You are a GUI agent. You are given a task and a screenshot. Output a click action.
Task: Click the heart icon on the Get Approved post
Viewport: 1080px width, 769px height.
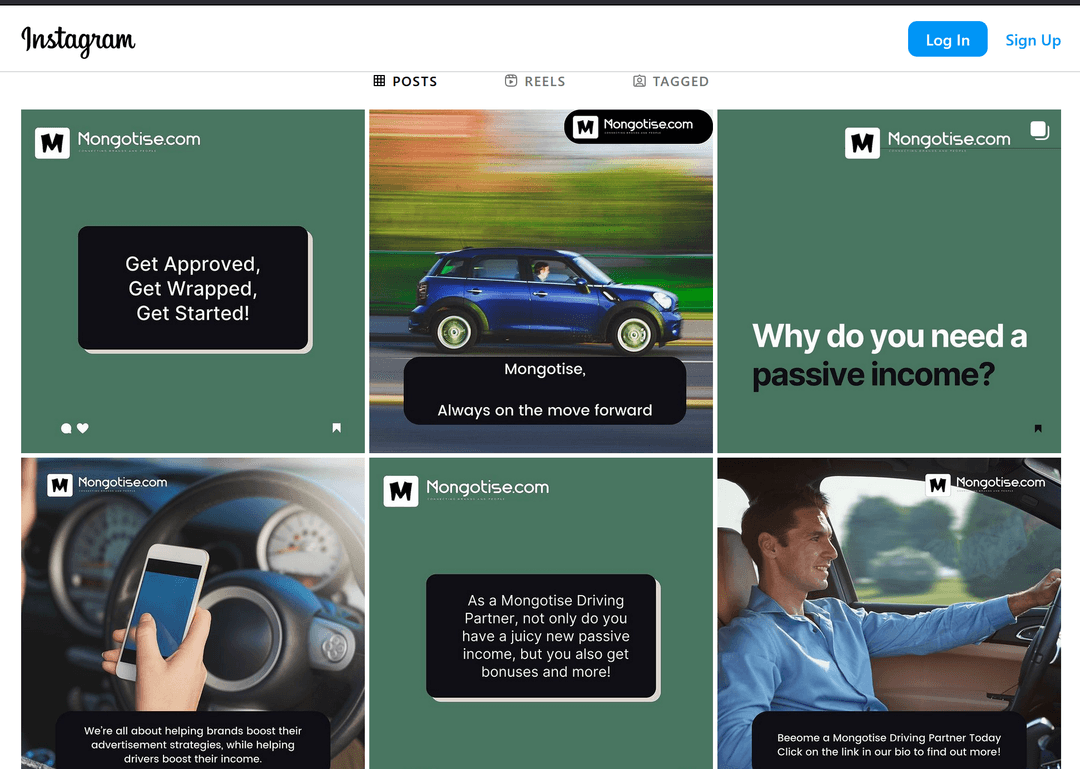tap(83, 428)
